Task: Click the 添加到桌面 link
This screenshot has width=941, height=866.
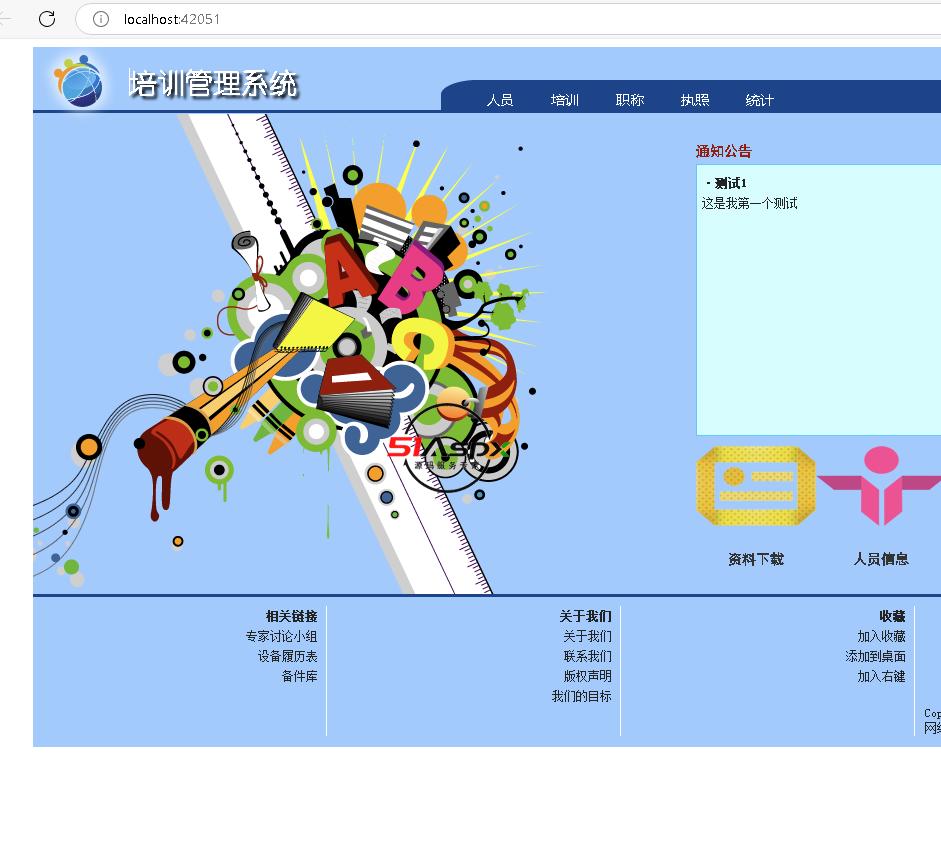Action: coord(875,656)
